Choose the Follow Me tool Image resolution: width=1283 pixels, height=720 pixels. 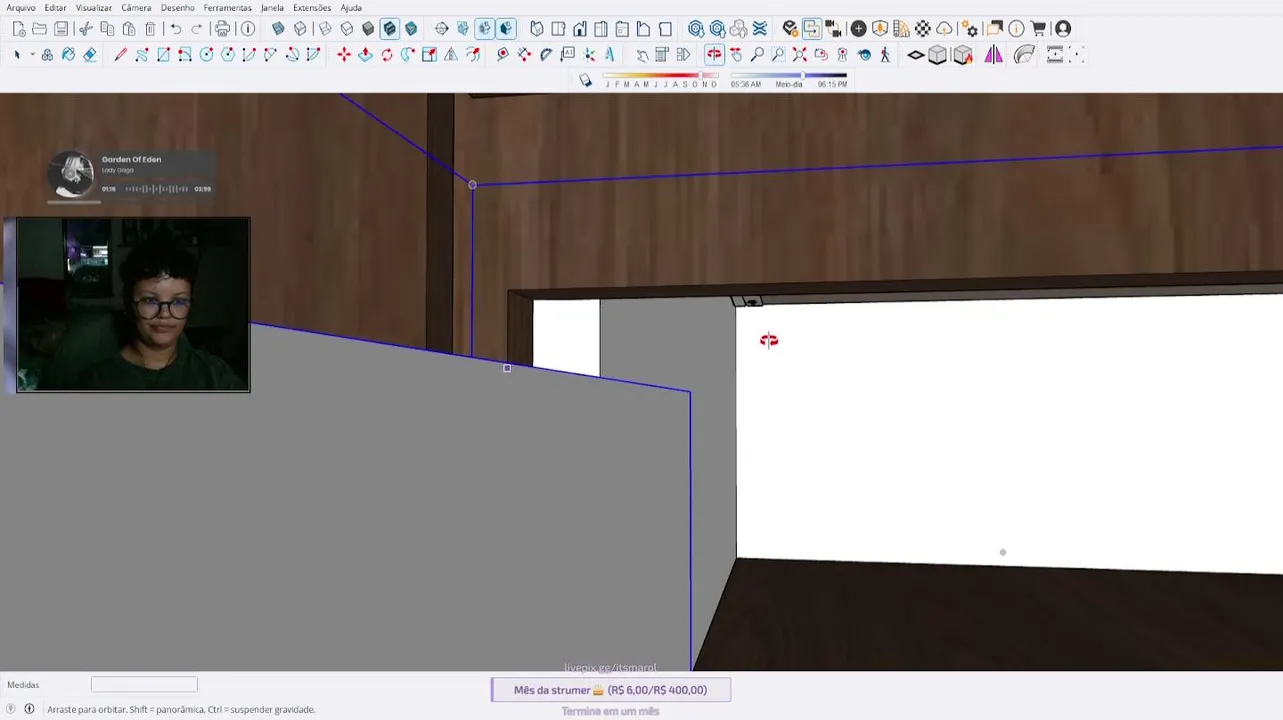tap(408, 55)
